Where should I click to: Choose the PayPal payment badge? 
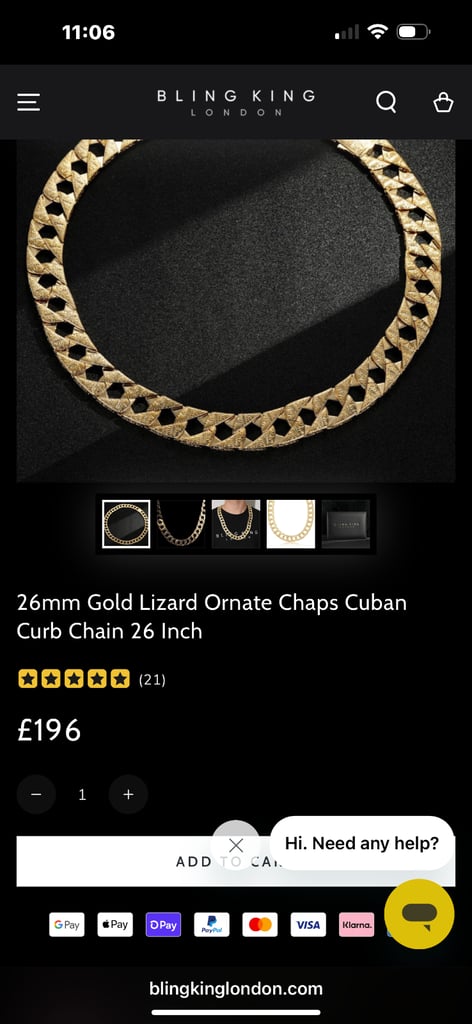212,925
